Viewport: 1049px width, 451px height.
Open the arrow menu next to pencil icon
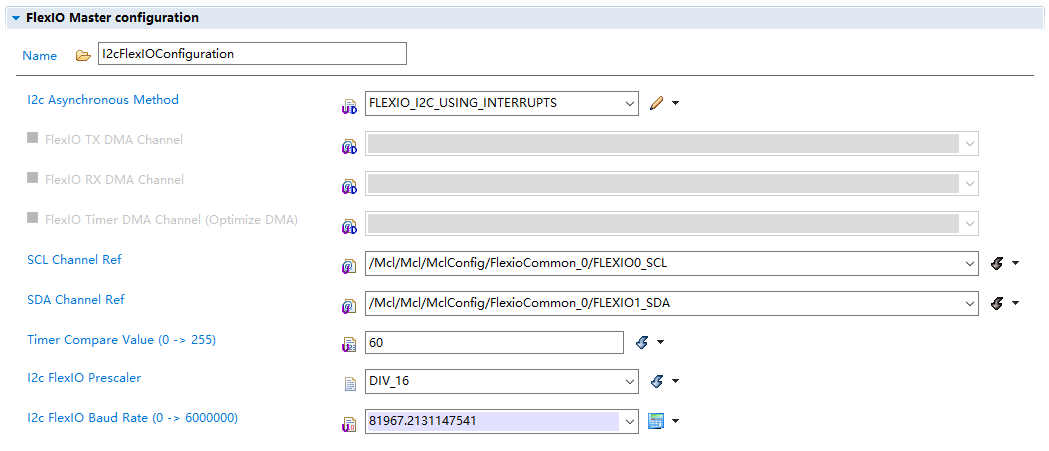(675, 103)
